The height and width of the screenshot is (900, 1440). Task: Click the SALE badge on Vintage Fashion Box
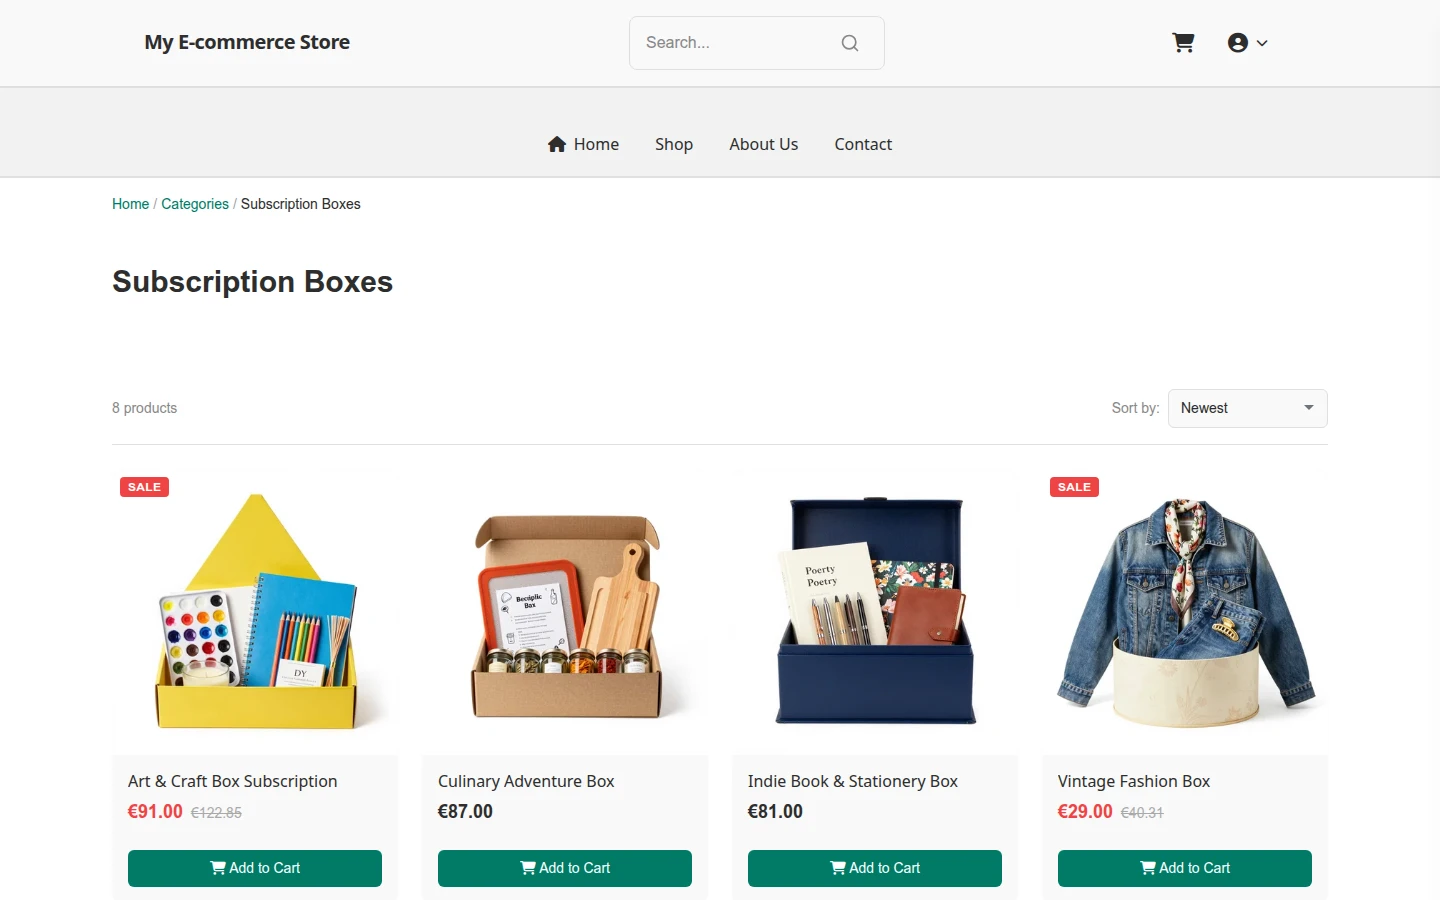click(x=1074, y=487)
